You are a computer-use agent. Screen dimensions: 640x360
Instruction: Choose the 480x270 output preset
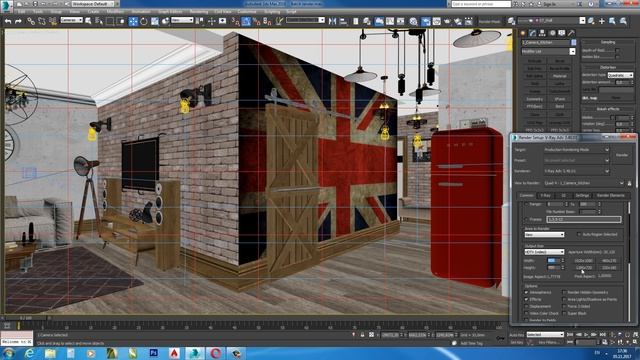point(609,260)
